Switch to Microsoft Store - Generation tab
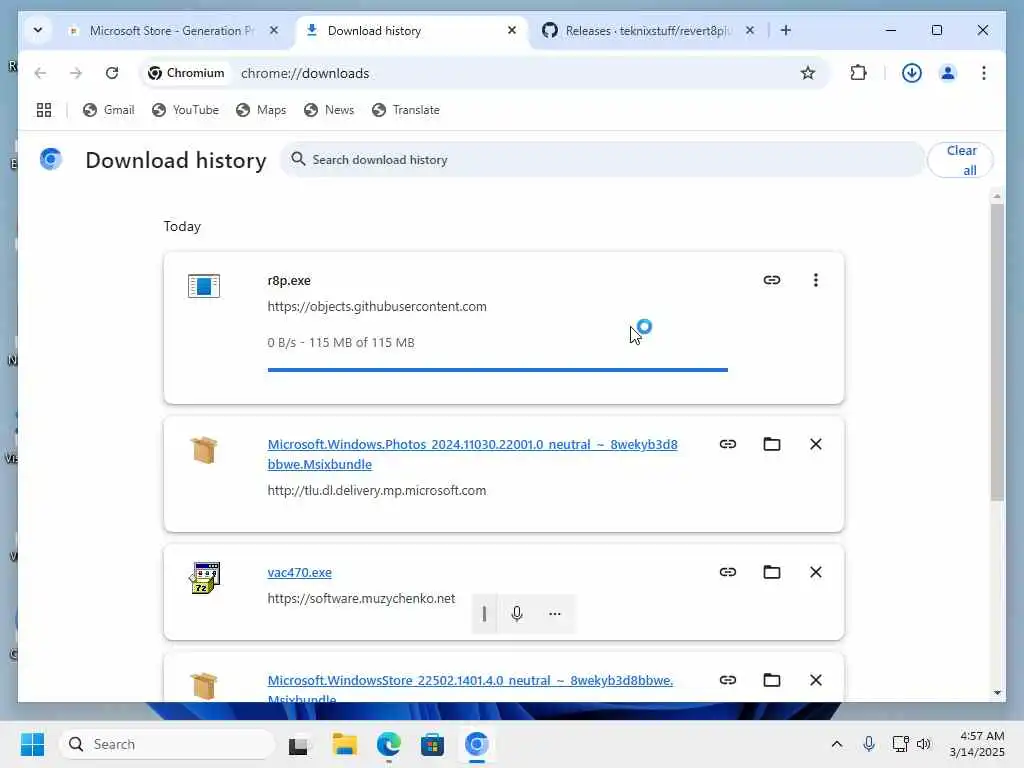Screen dimensions: 1024x768 (171, 31)
